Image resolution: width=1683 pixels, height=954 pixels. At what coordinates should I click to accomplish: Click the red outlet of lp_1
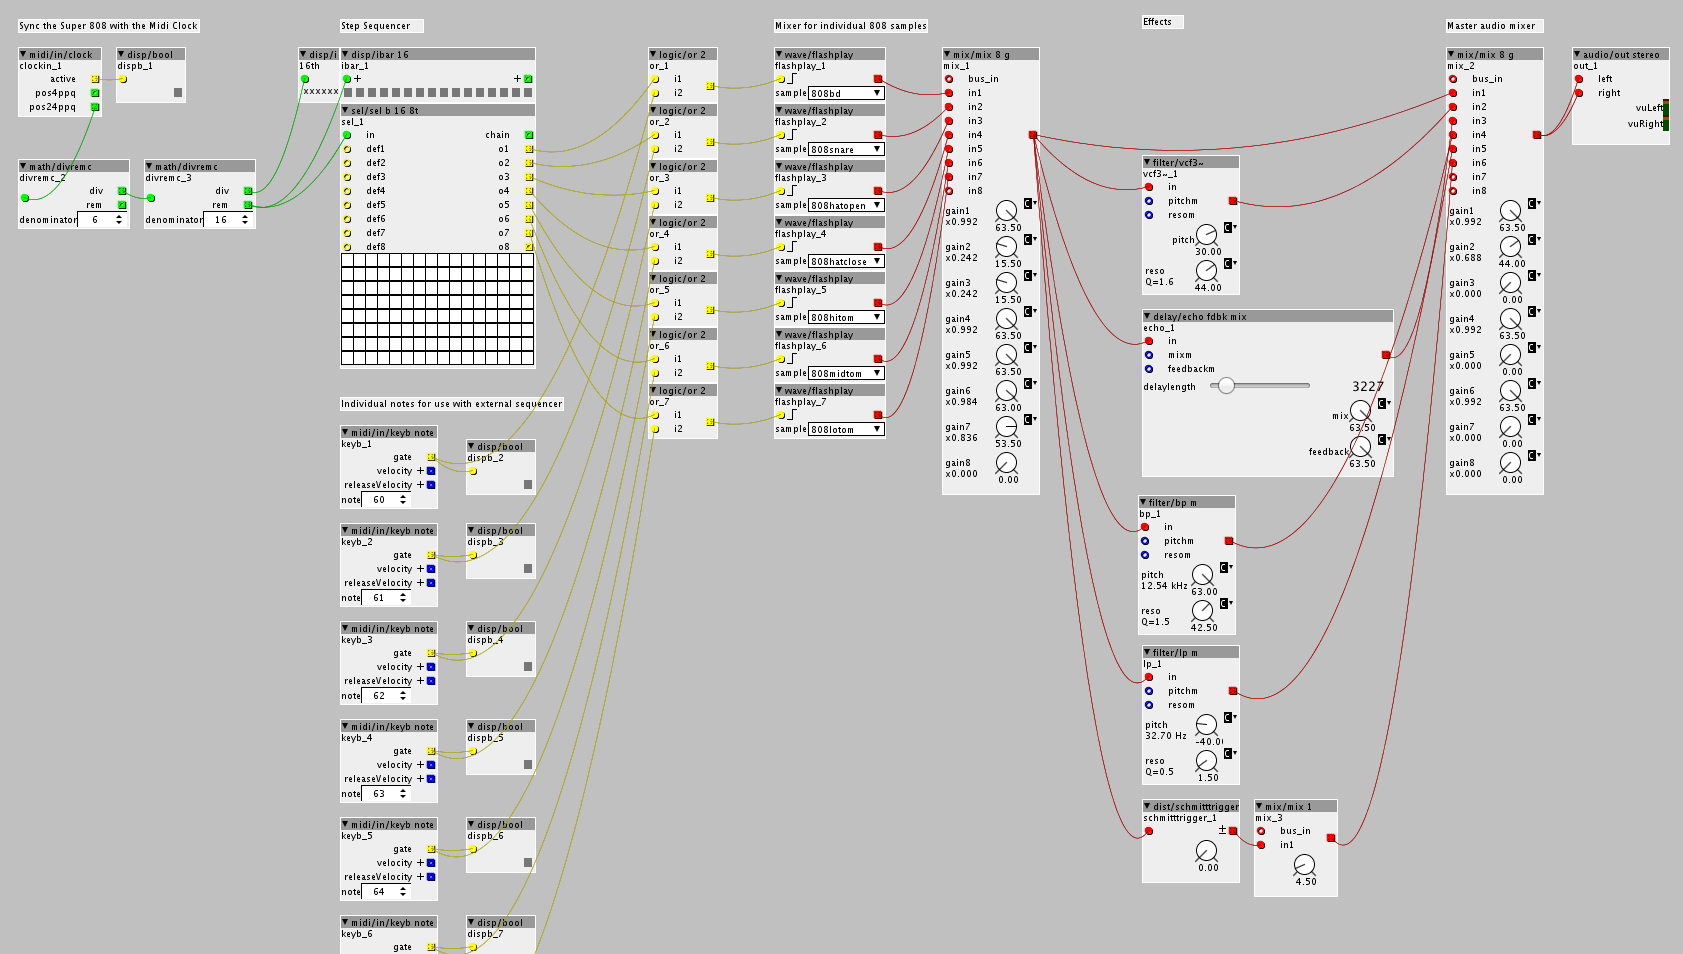tap(1233, 691)
